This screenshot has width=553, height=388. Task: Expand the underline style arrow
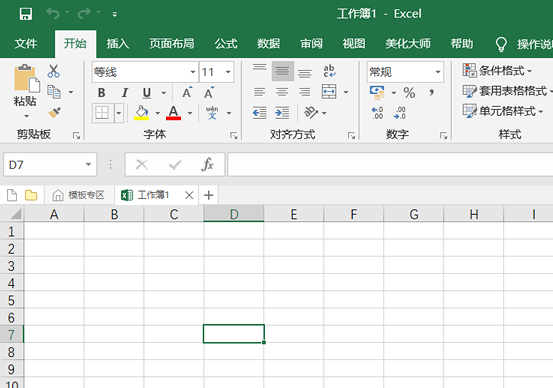[x=164, y=93]
